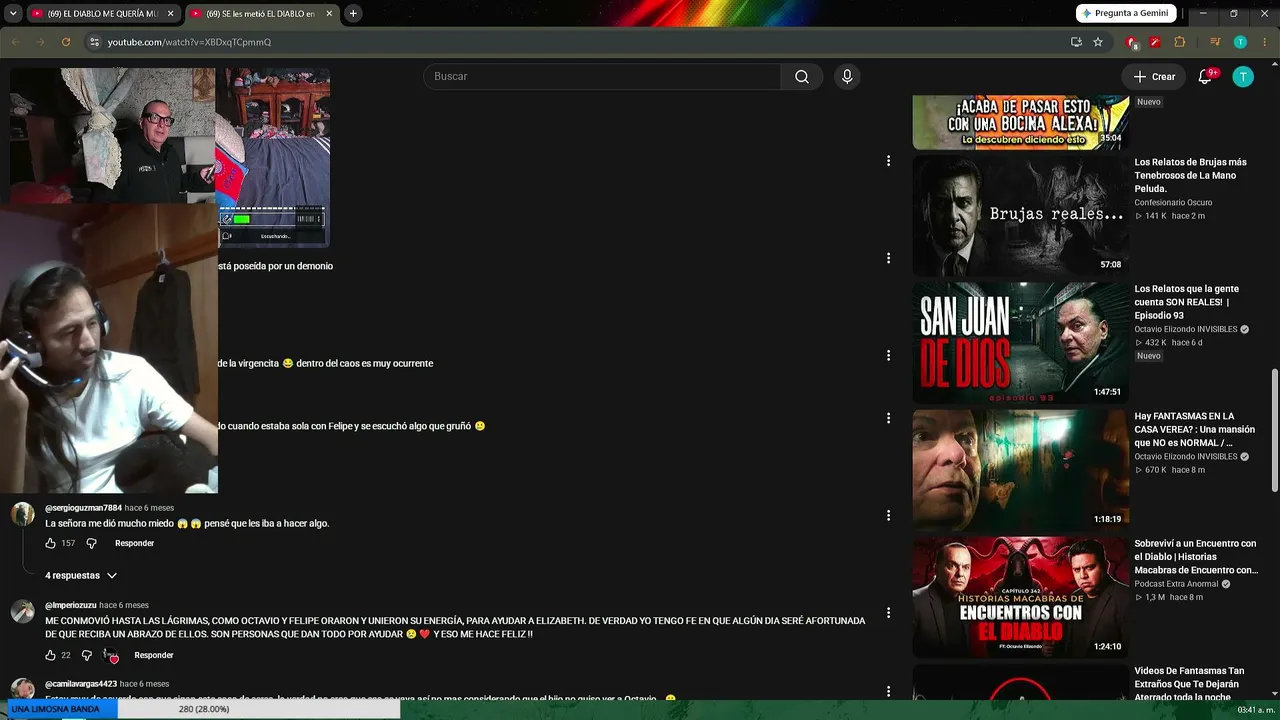Viewport: 1280px width, 720px height.
Task: Like sergioguzman7884's comment
Action: pos(51,543)
